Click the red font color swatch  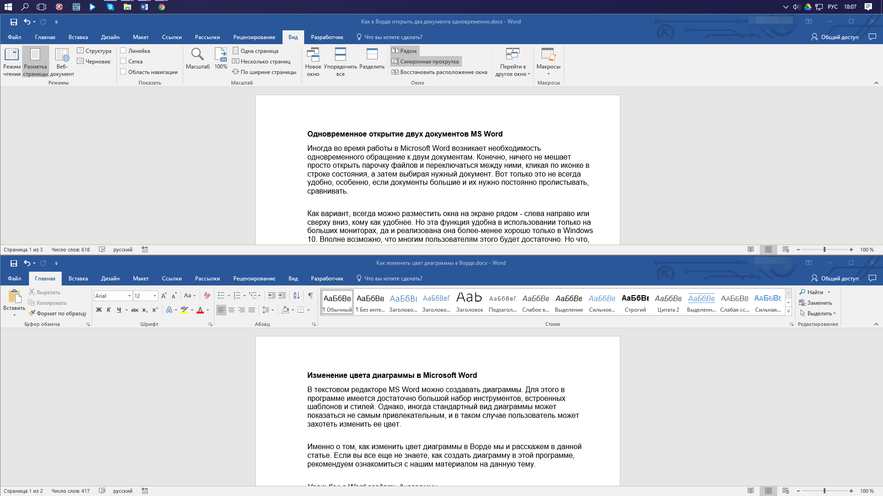point(200,311)
